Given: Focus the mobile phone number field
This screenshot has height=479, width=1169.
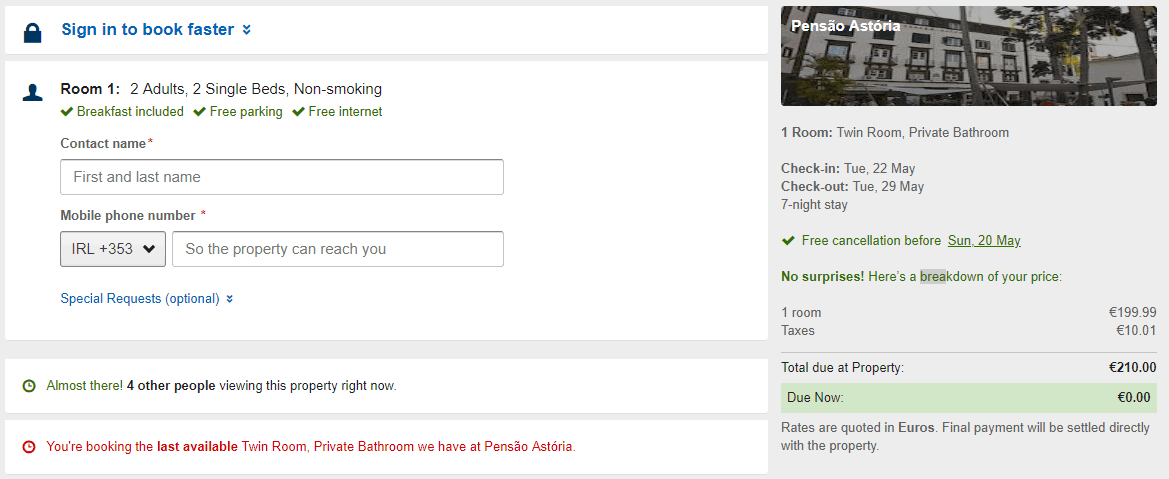Looking at the screenshot, I should [338, 249].
